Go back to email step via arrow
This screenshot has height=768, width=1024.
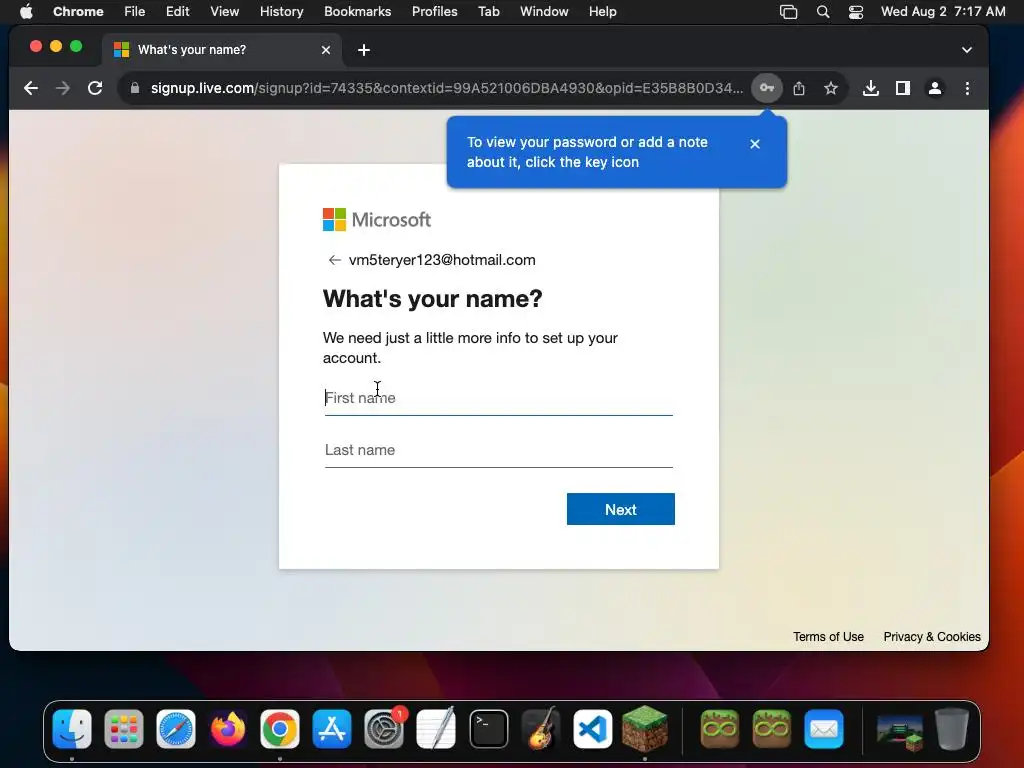click(334, 260)
